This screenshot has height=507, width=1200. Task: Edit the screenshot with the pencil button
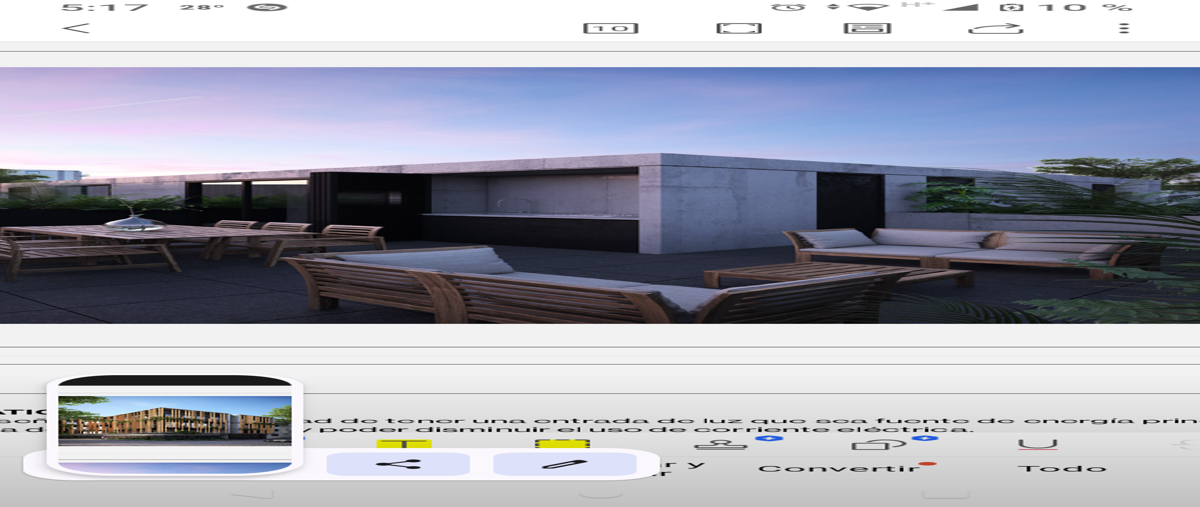564,464
